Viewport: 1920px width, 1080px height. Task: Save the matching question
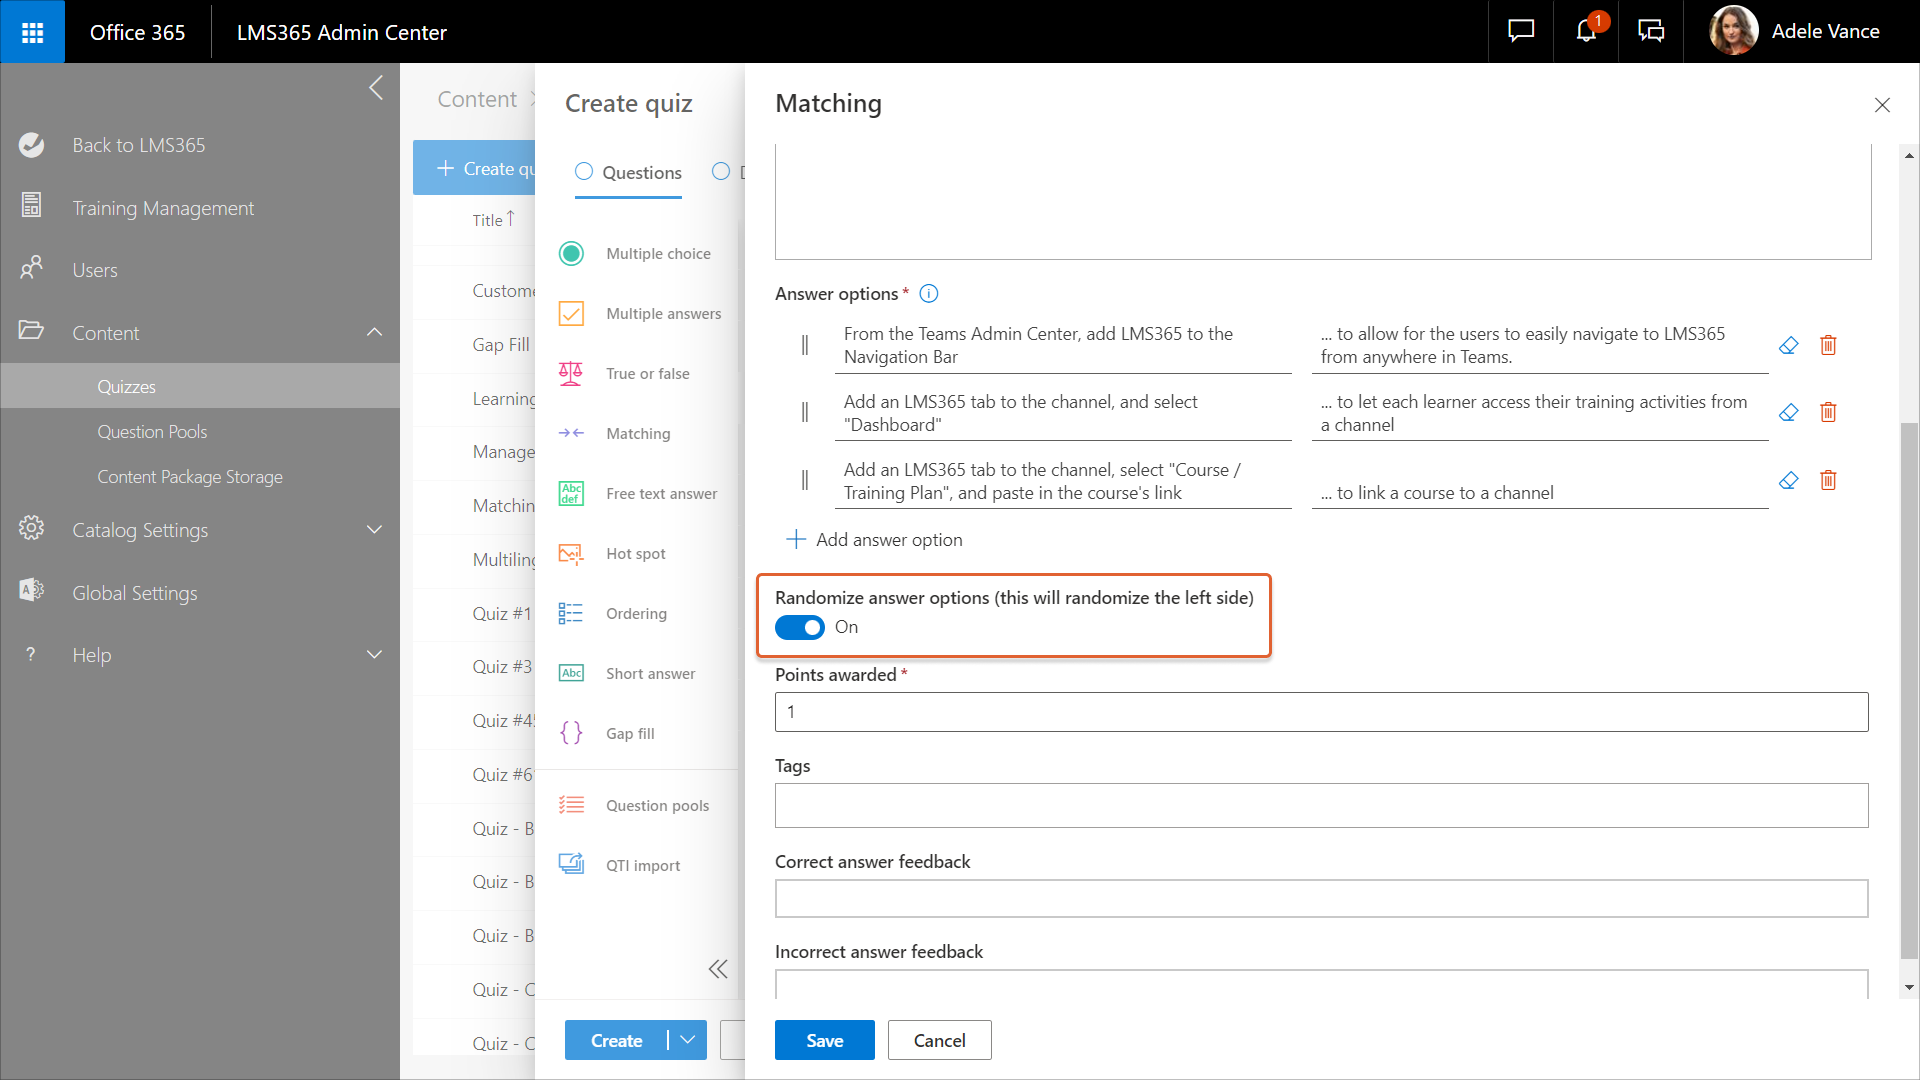tap(824, 1040)
